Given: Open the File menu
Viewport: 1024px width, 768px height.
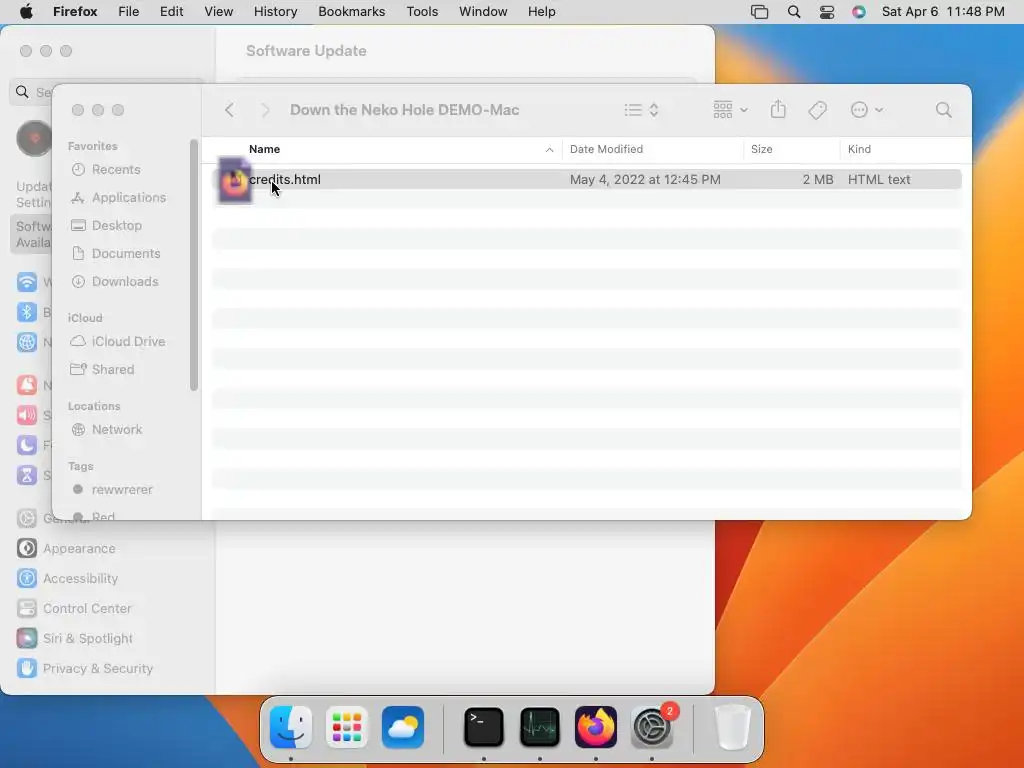Looking at the screenshot, I should pos(129,12).
